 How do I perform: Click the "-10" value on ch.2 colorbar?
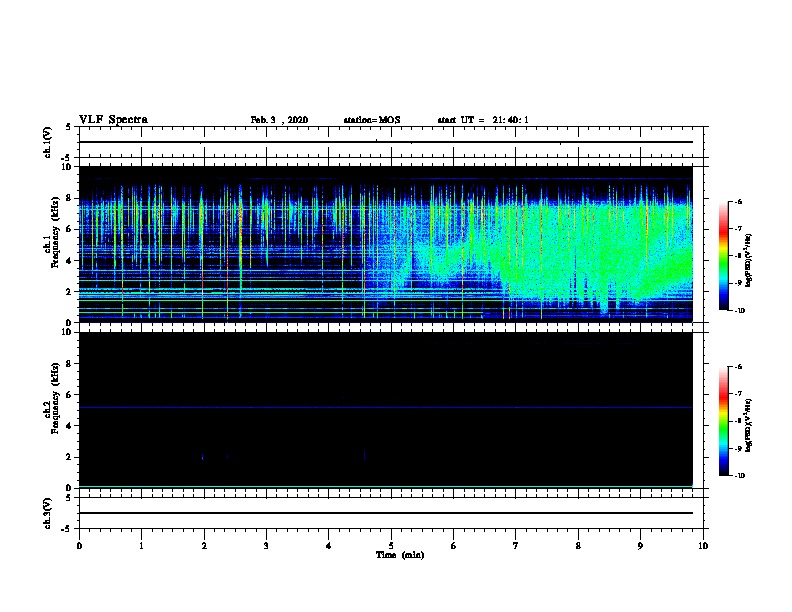tap(739, 476)
